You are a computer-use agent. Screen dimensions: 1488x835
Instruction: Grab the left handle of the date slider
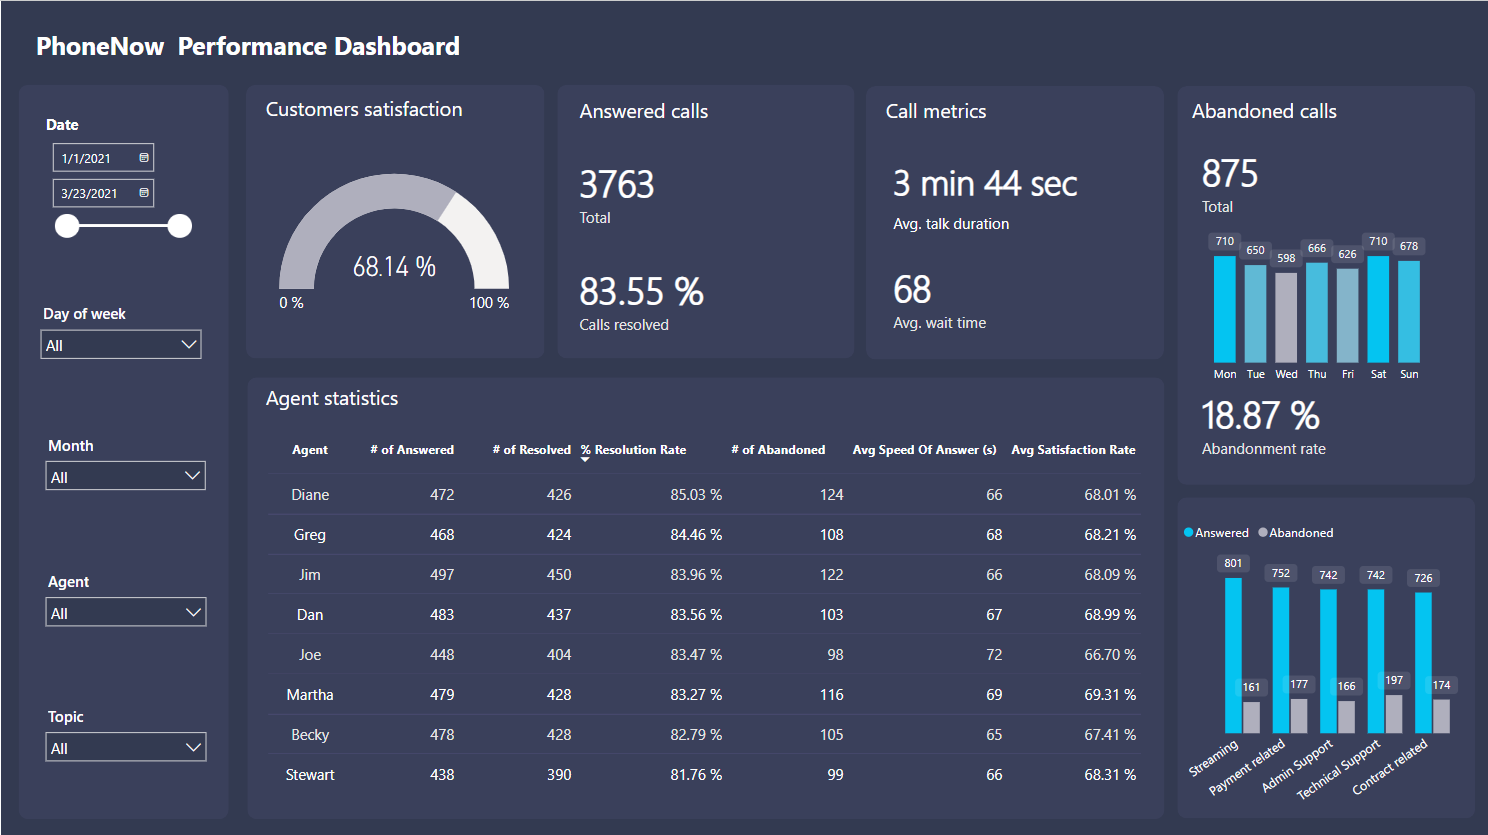tap(67, 226)
